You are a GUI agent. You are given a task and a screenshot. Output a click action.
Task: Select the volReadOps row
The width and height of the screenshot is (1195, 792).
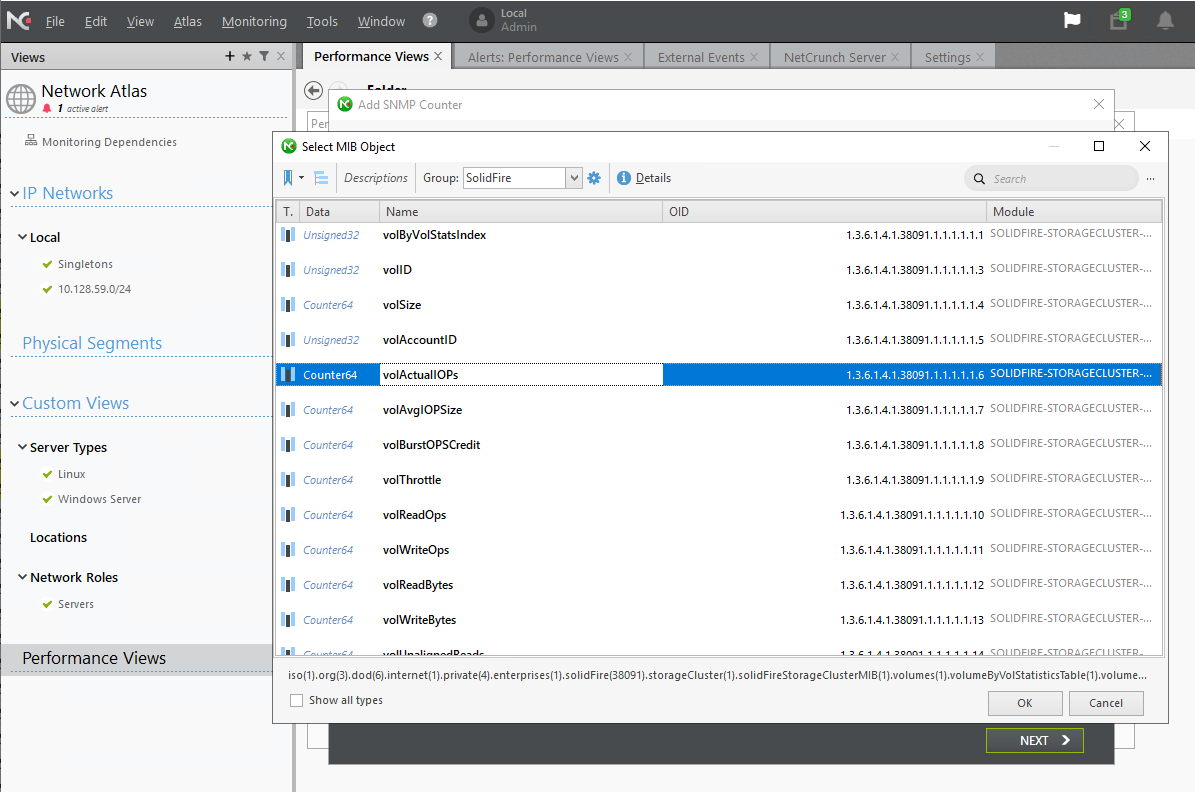[x=719, y=515]
